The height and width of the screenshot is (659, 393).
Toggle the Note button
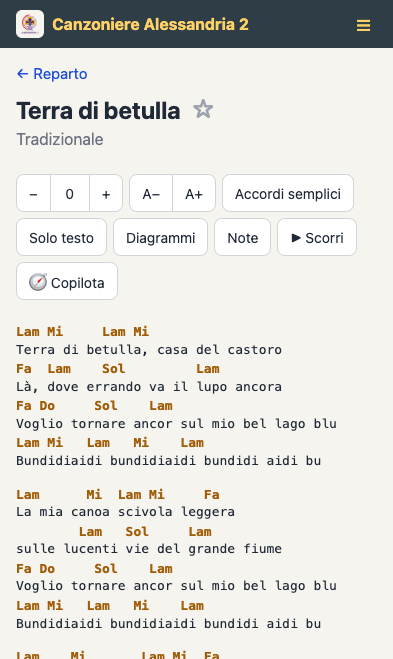tap(243, 237)
